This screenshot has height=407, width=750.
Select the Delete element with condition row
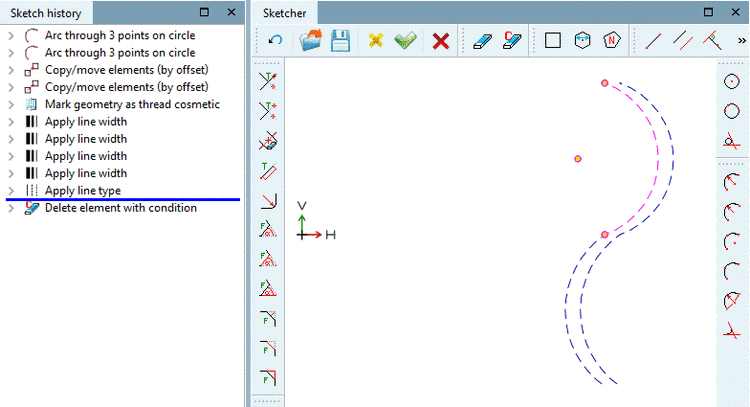coord(121,208)
